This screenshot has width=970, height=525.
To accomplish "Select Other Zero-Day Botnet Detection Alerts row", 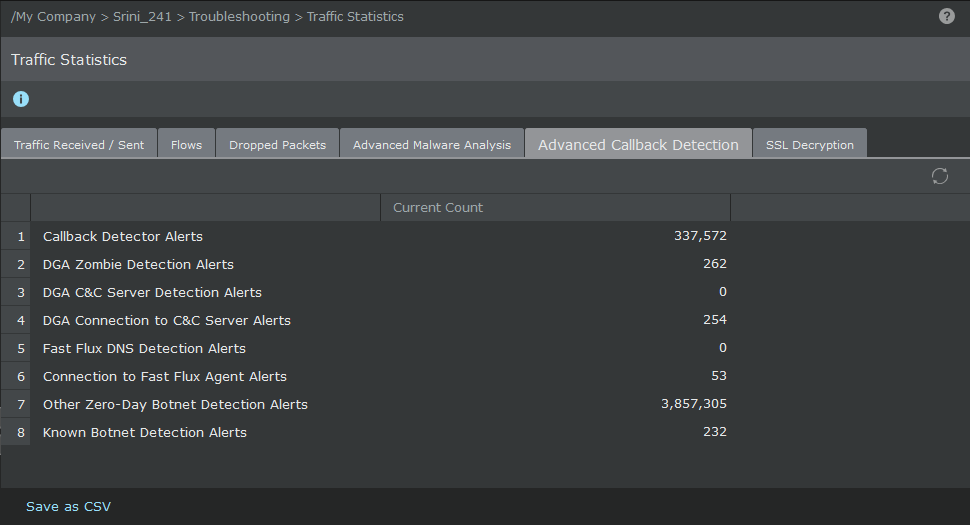I will [x=485, y=404].
